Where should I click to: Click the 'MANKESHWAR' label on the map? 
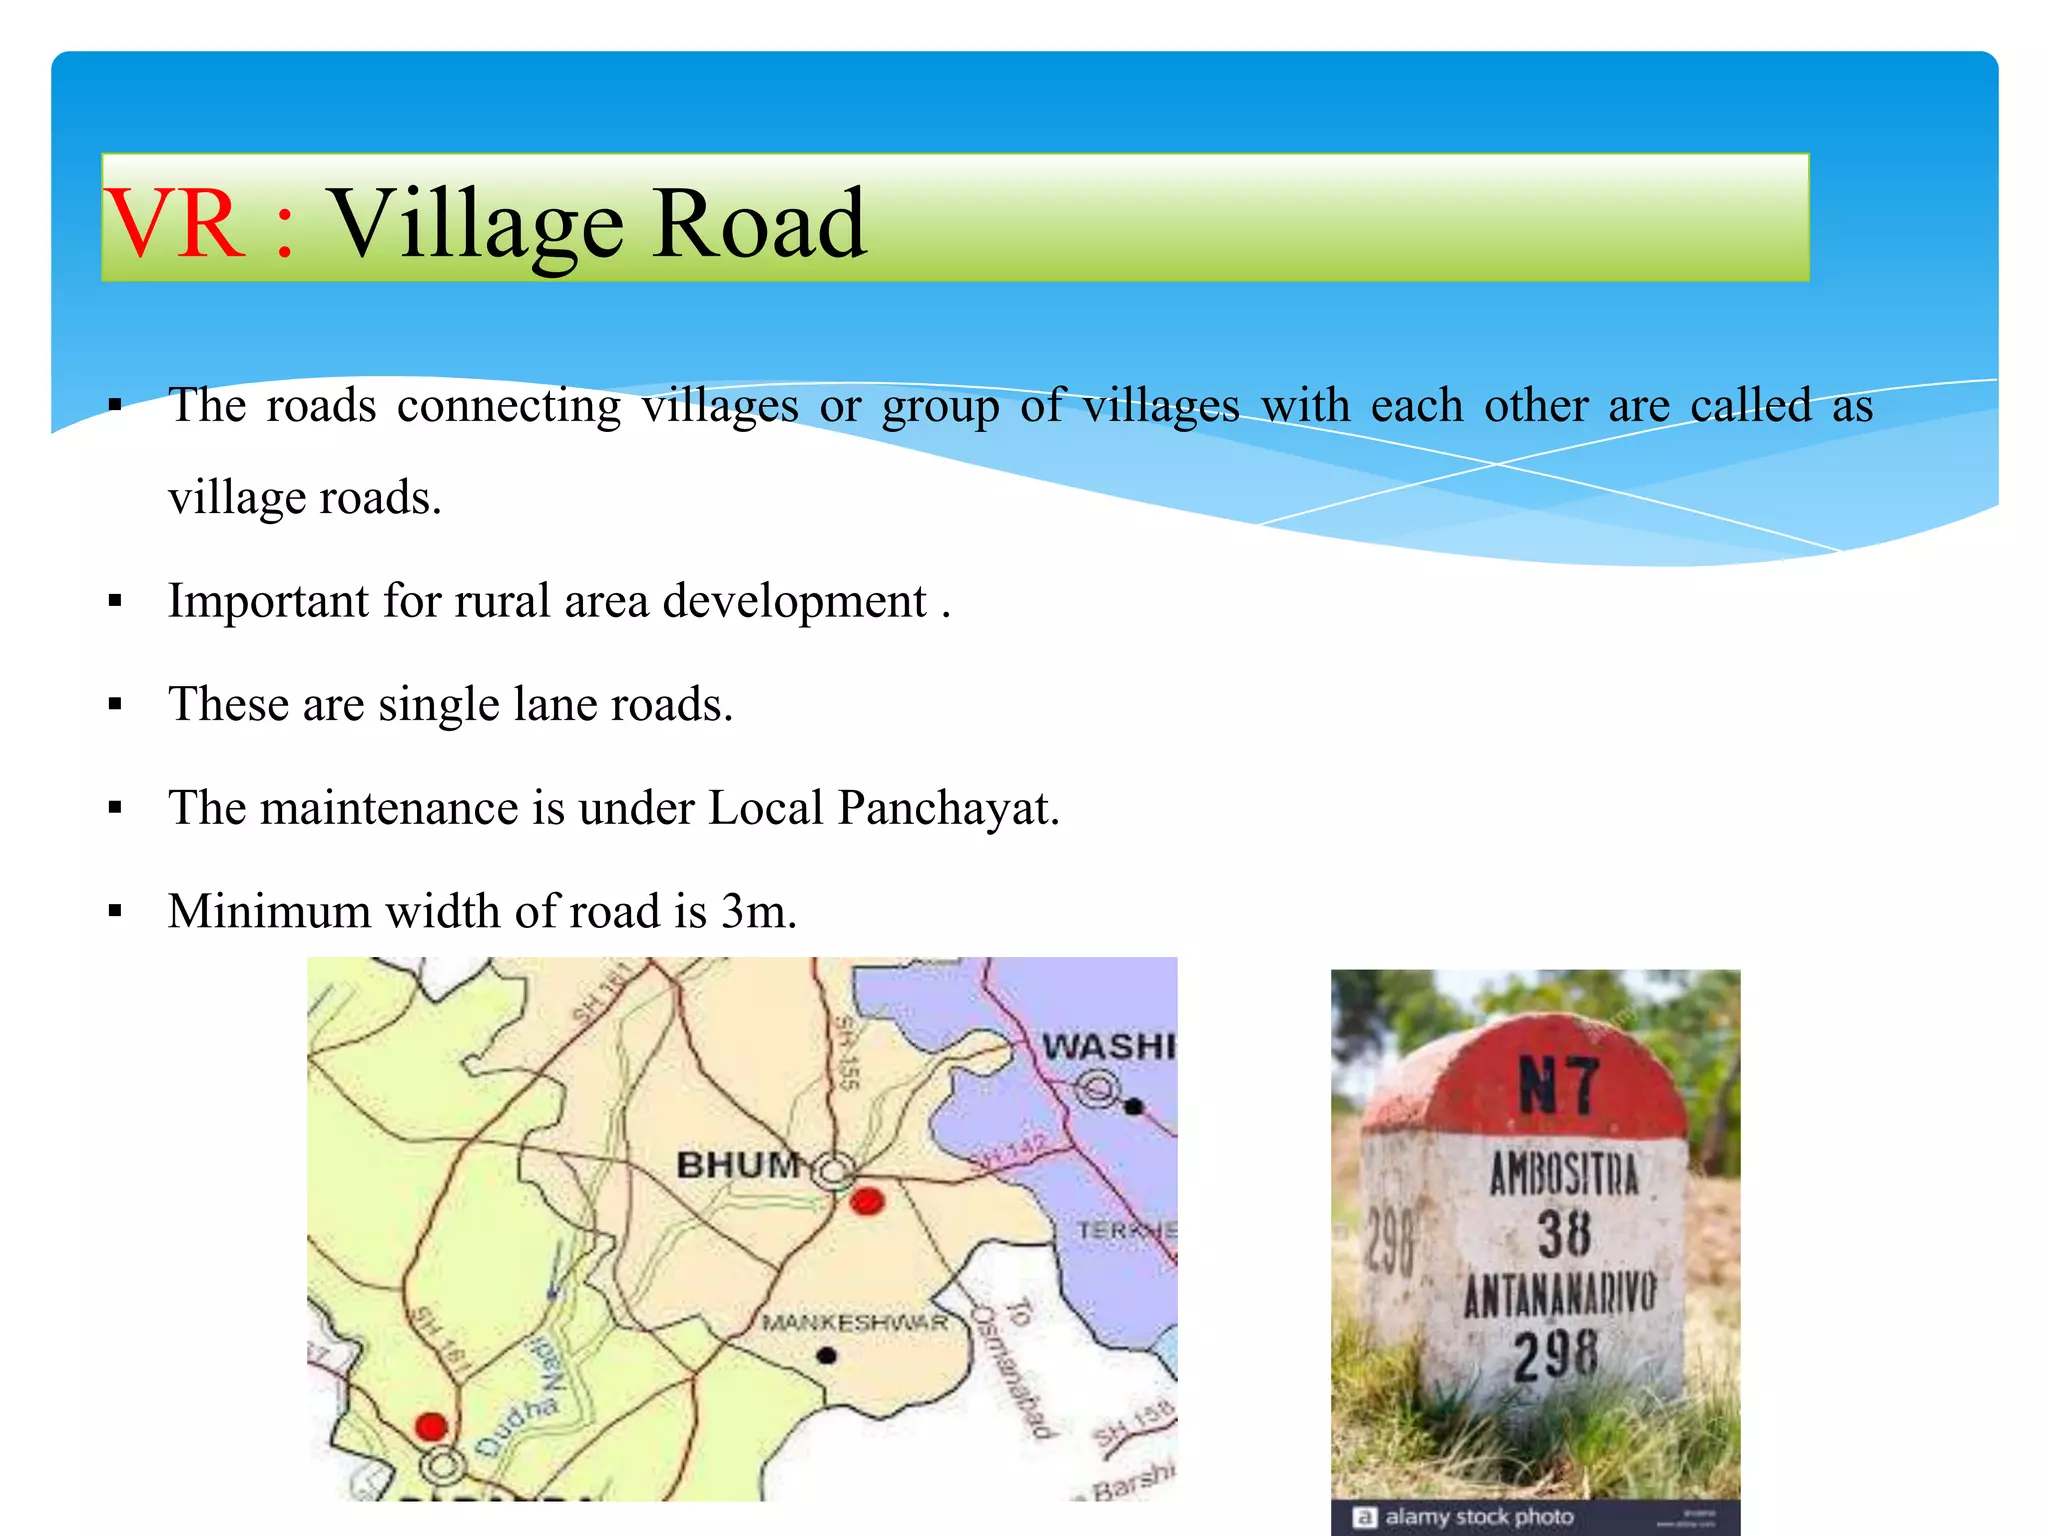(x=855, y=1323)
